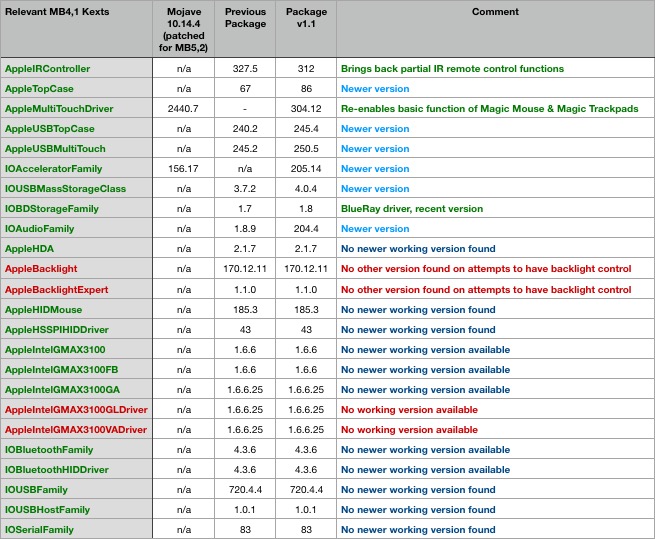Image resolution: width=655 pixels, height=539 pixels.
Task: Click the AppleTopCase 86 package value
Action: [x=306, y=89]
